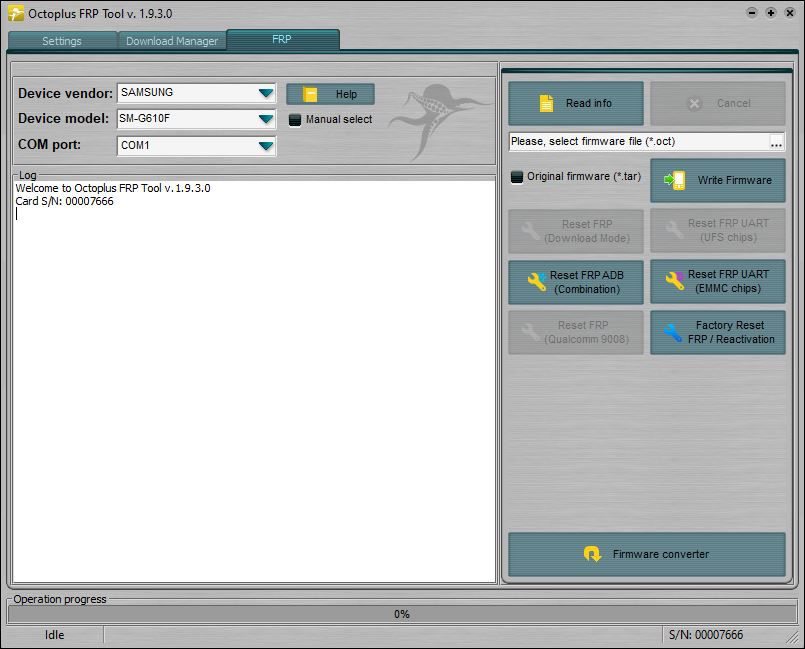Click the wrench icon on Reset FRP ADB

pos(537,281)
